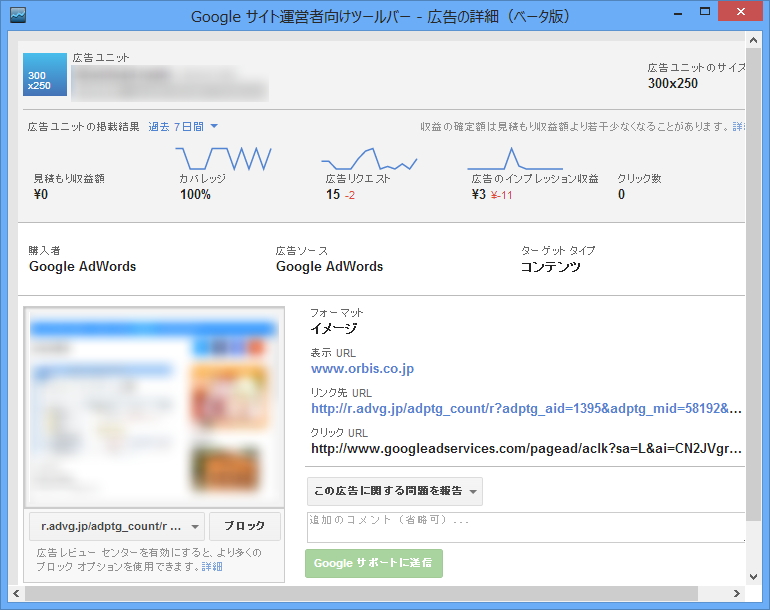
Task: Click the 購入者 Google AdWords text
Action: [x=82, y=266]
